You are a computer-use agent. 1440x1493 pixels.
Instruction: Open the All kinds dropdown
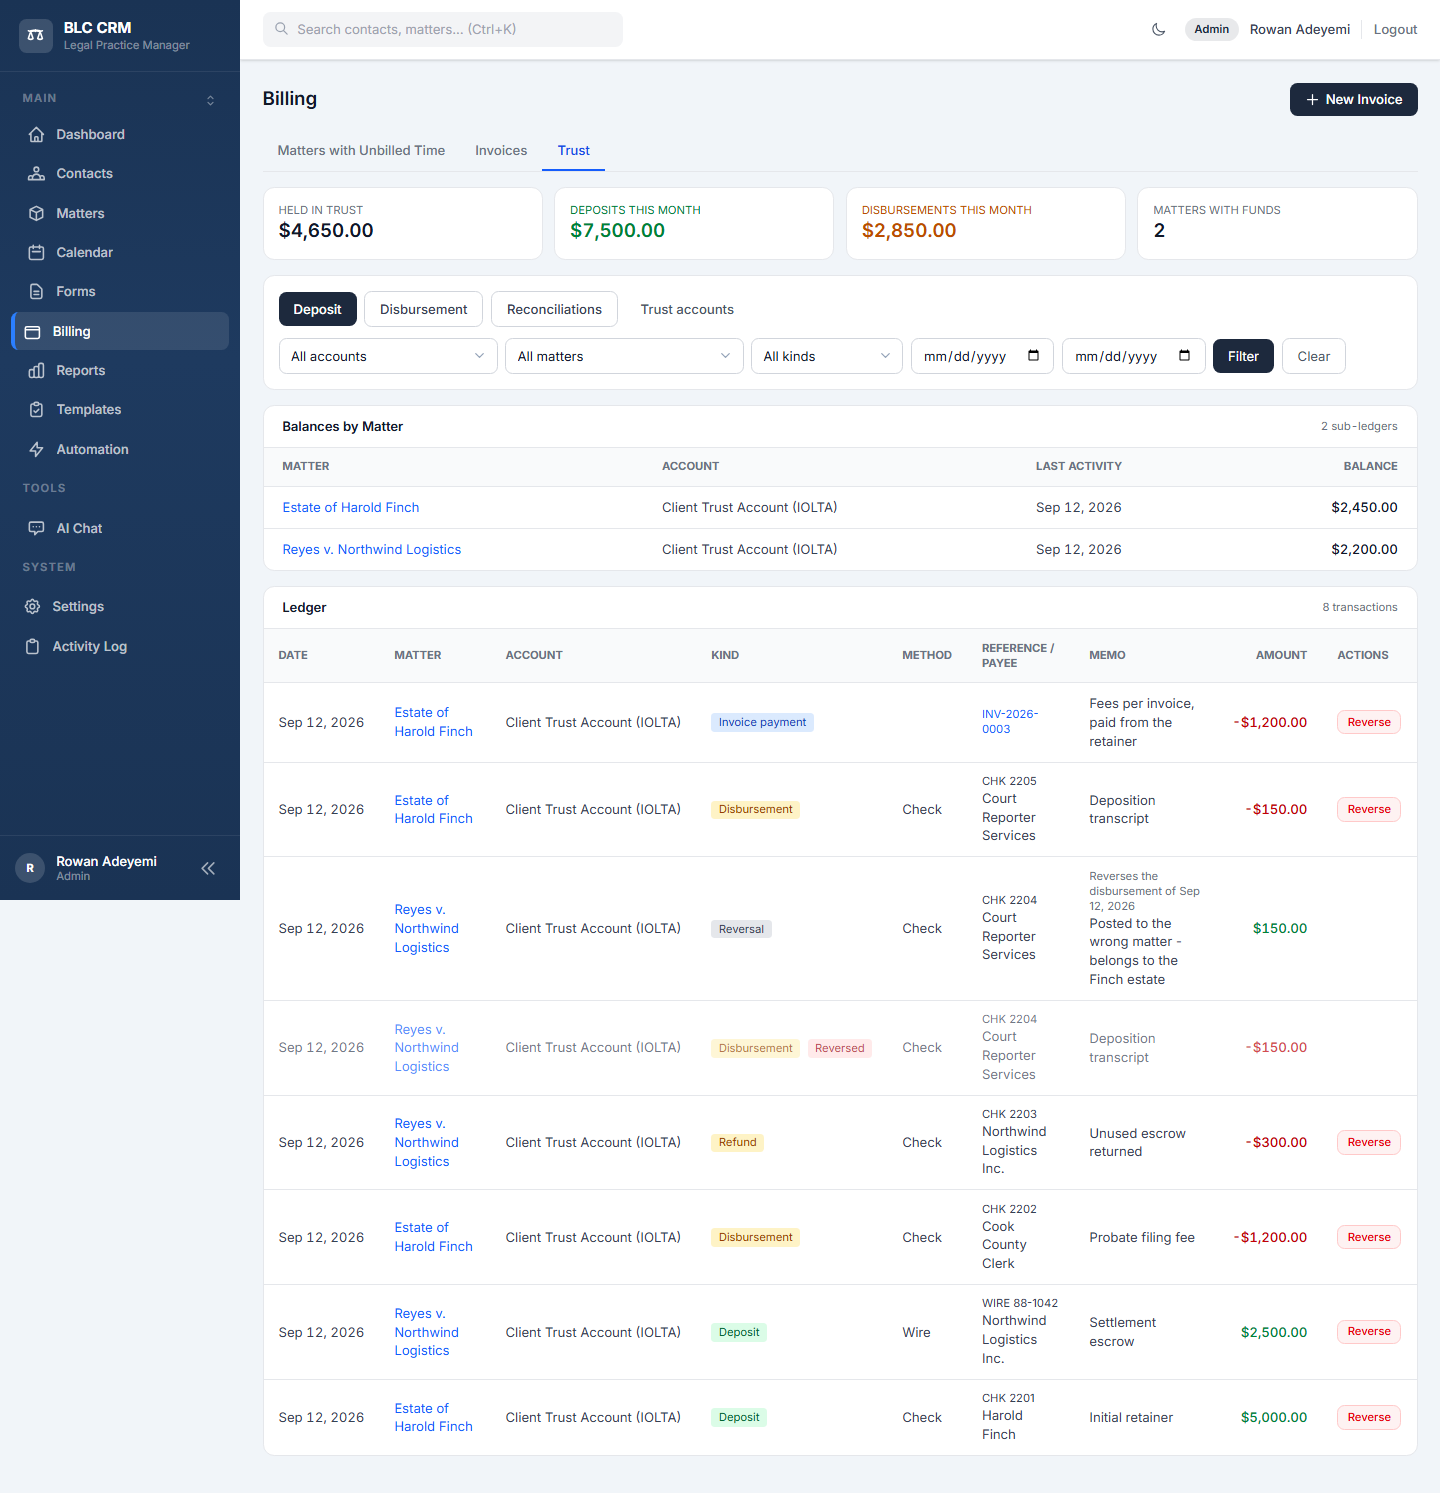point(827,357)
